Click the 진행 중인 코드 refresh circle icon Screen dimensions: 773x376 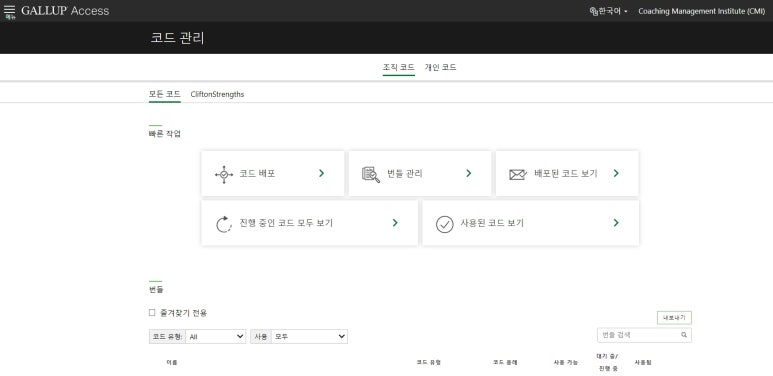tap(224, 224)
